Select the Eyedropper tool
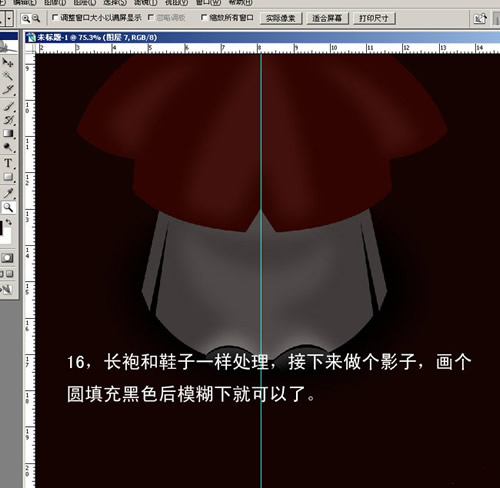The height and width of the screenshot is (488, 500). (8, 193)
